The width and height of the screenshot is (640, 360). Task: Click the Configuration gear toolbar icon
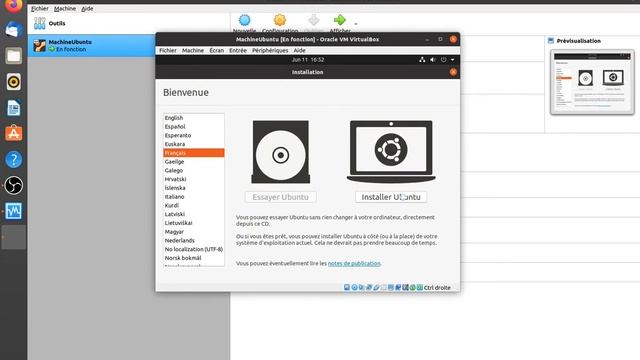coord(280,20)
